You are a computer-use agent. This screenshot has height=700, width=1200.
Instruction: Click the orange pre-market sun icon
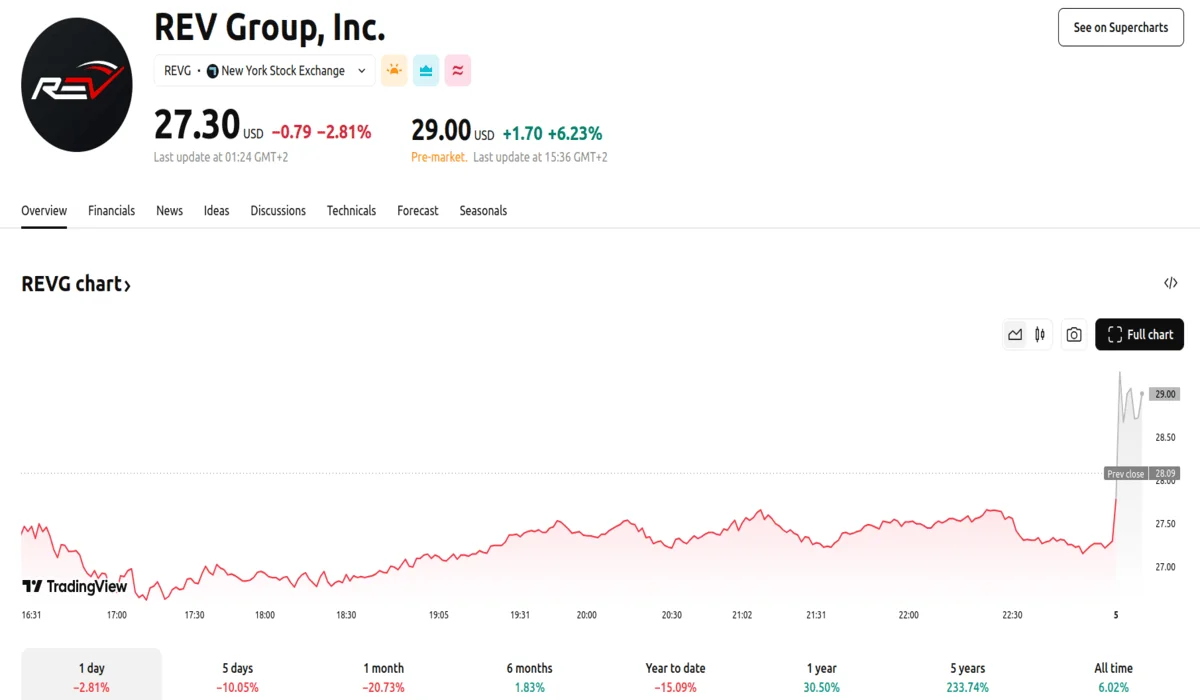coord(394,70)
